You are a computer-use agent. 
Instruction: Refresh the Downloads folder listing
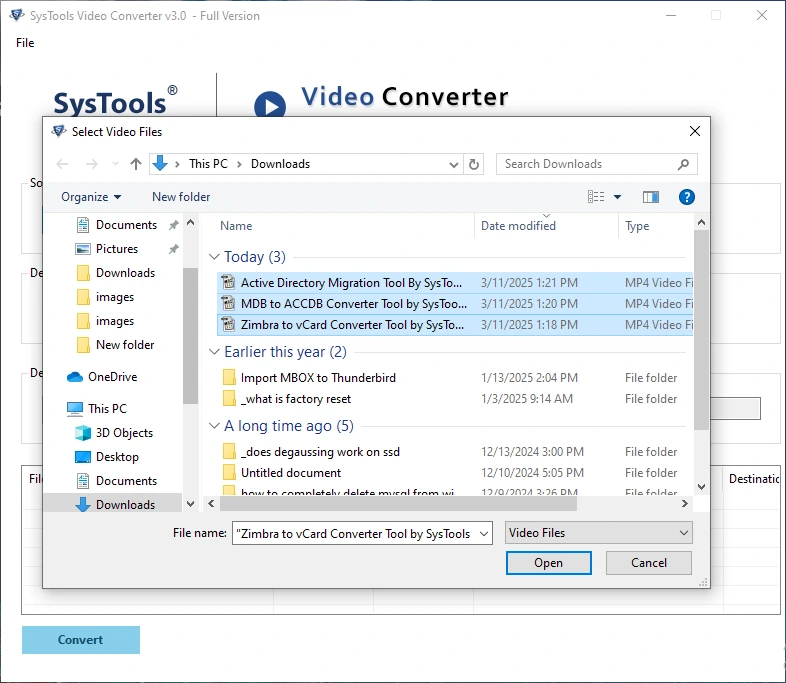click(474, 164)
